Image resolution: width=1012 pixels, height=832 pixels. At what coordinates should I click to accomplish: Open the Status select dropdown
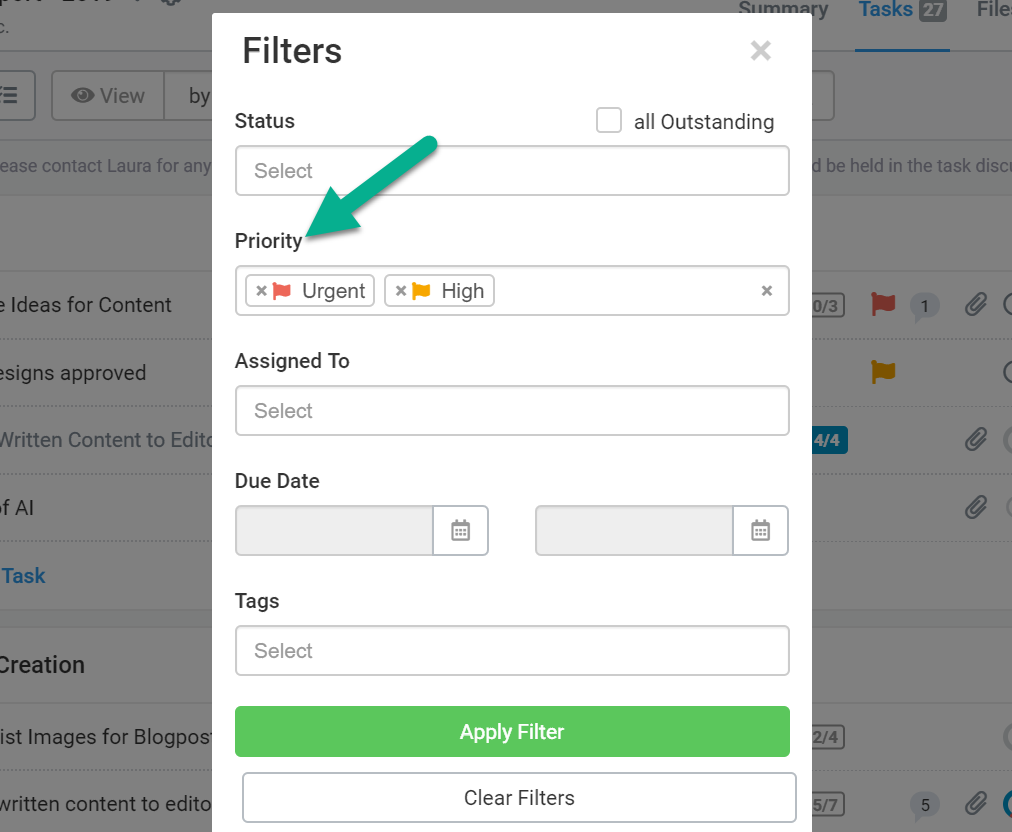(x=512, y=170)
